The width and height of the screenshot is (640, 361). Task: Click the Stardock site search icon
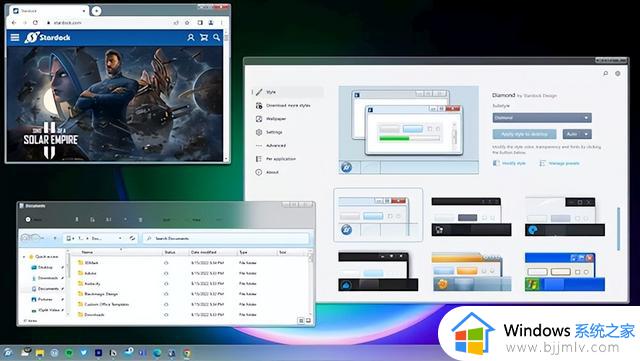(x=216, y=38)
